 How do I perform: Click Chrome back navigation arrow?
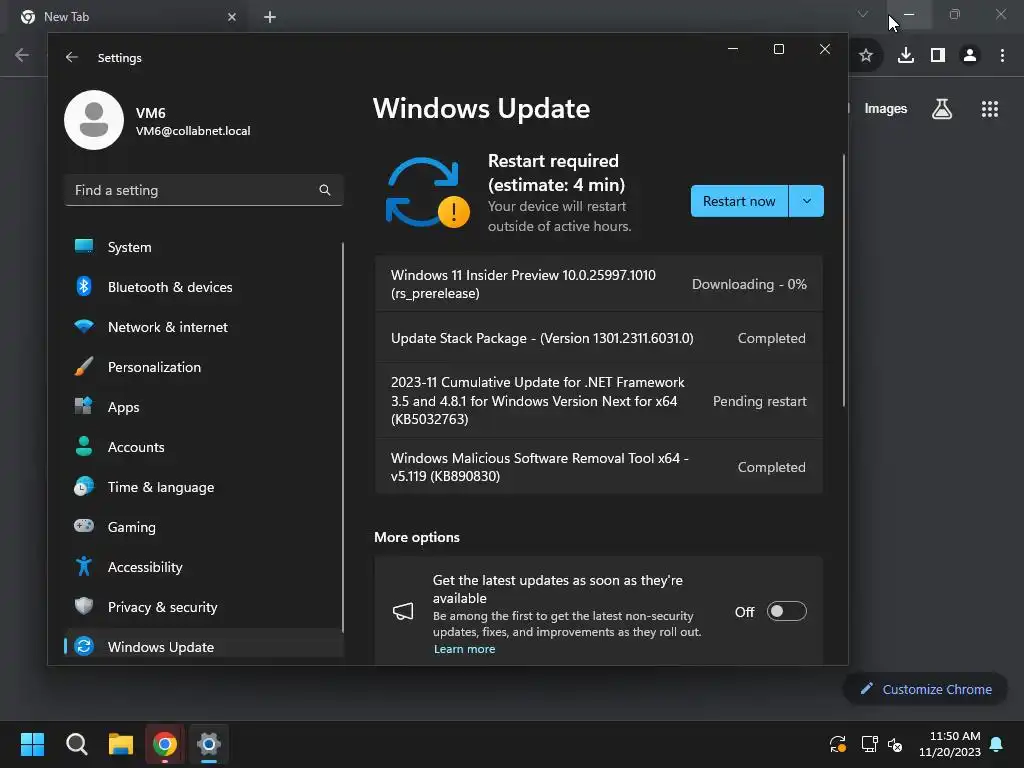point(22,56)
